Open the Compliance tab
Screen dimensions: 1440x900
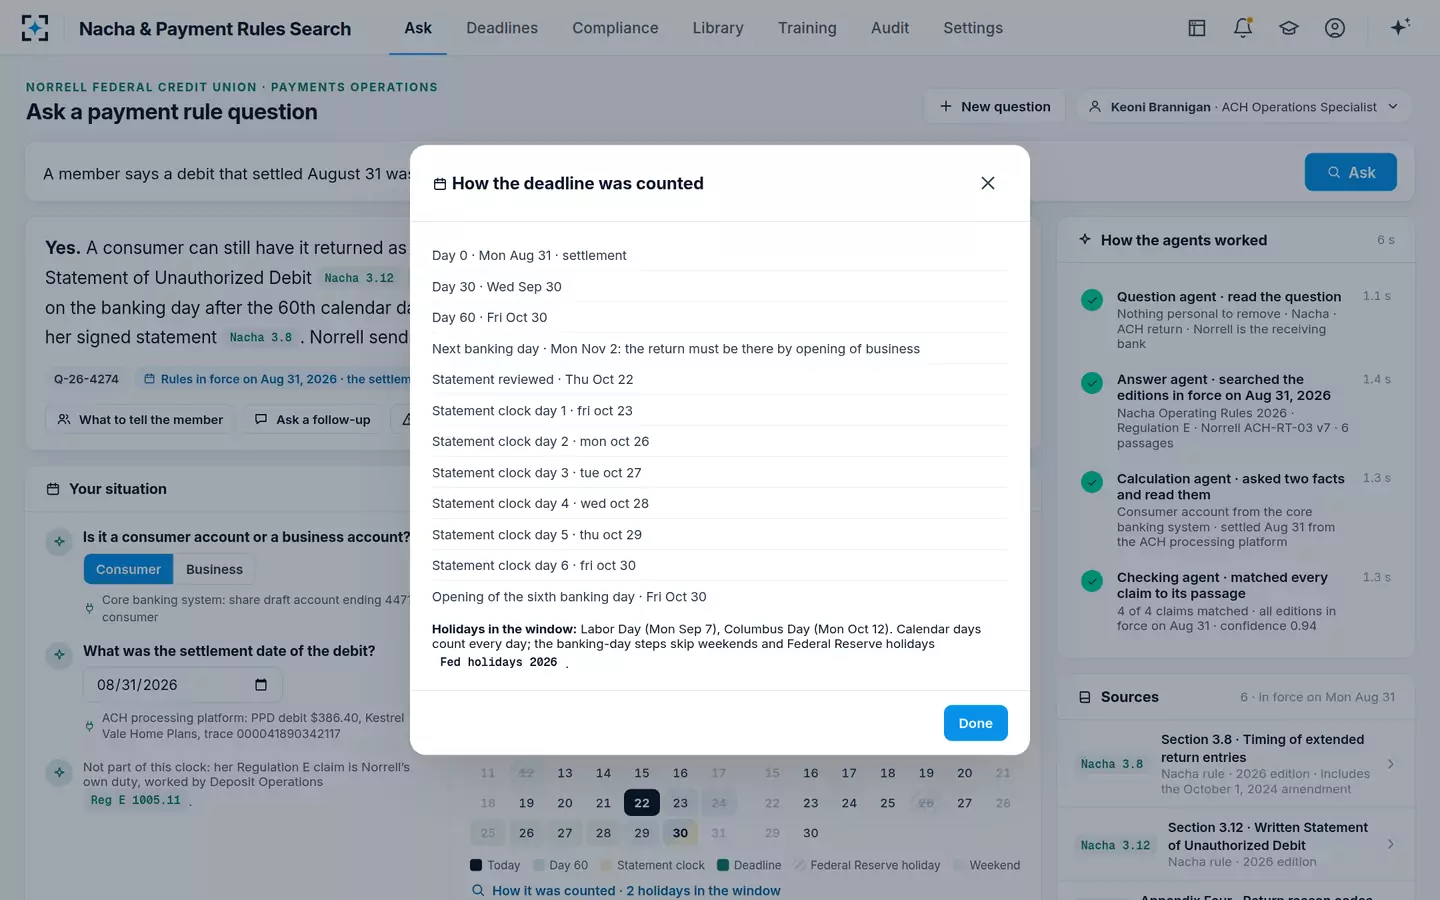615,28
